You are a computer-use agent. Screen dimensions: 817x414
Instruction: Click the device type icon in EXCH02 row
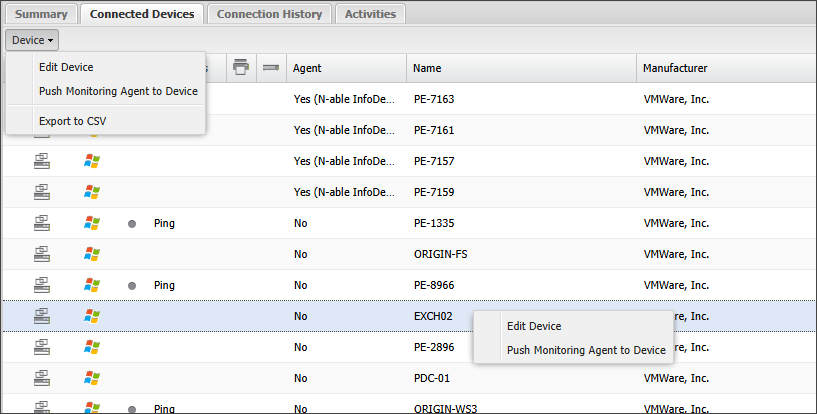(x=42, y=316)
